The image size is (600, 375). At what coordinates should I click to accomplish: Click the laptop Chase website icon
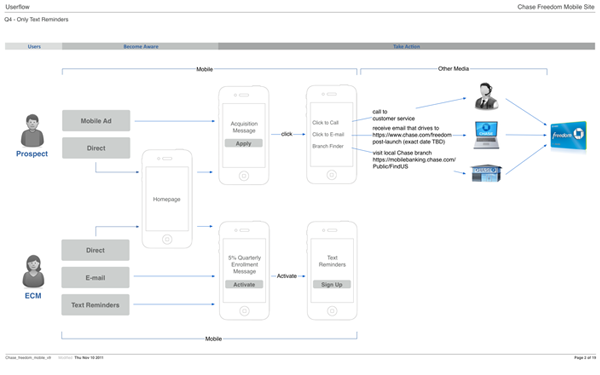click(486, 135)
